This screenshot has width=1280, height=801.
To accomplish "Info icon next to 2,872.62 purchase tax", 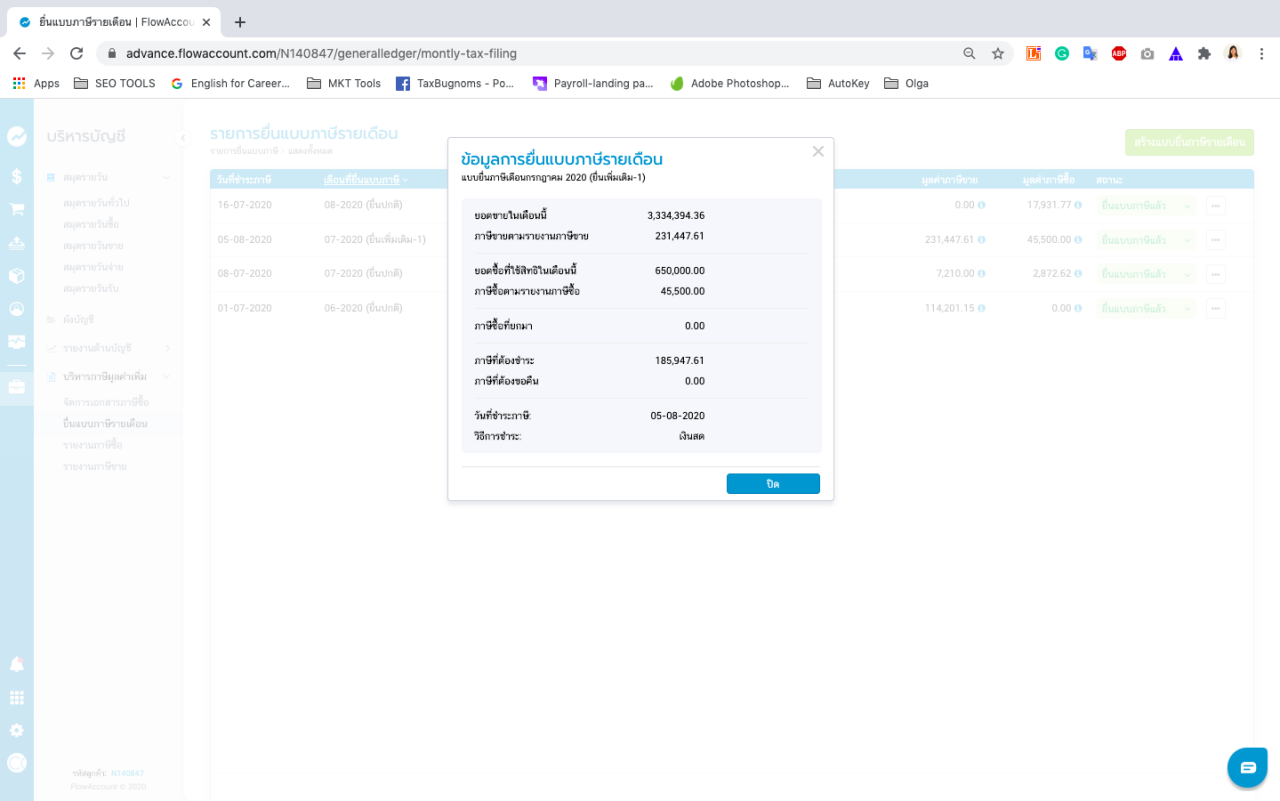I will (x=1078, y=274).
